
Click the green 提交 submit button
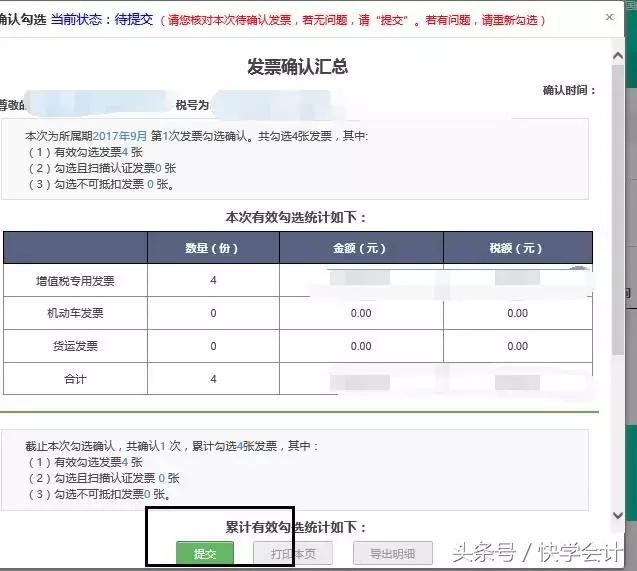205,553
